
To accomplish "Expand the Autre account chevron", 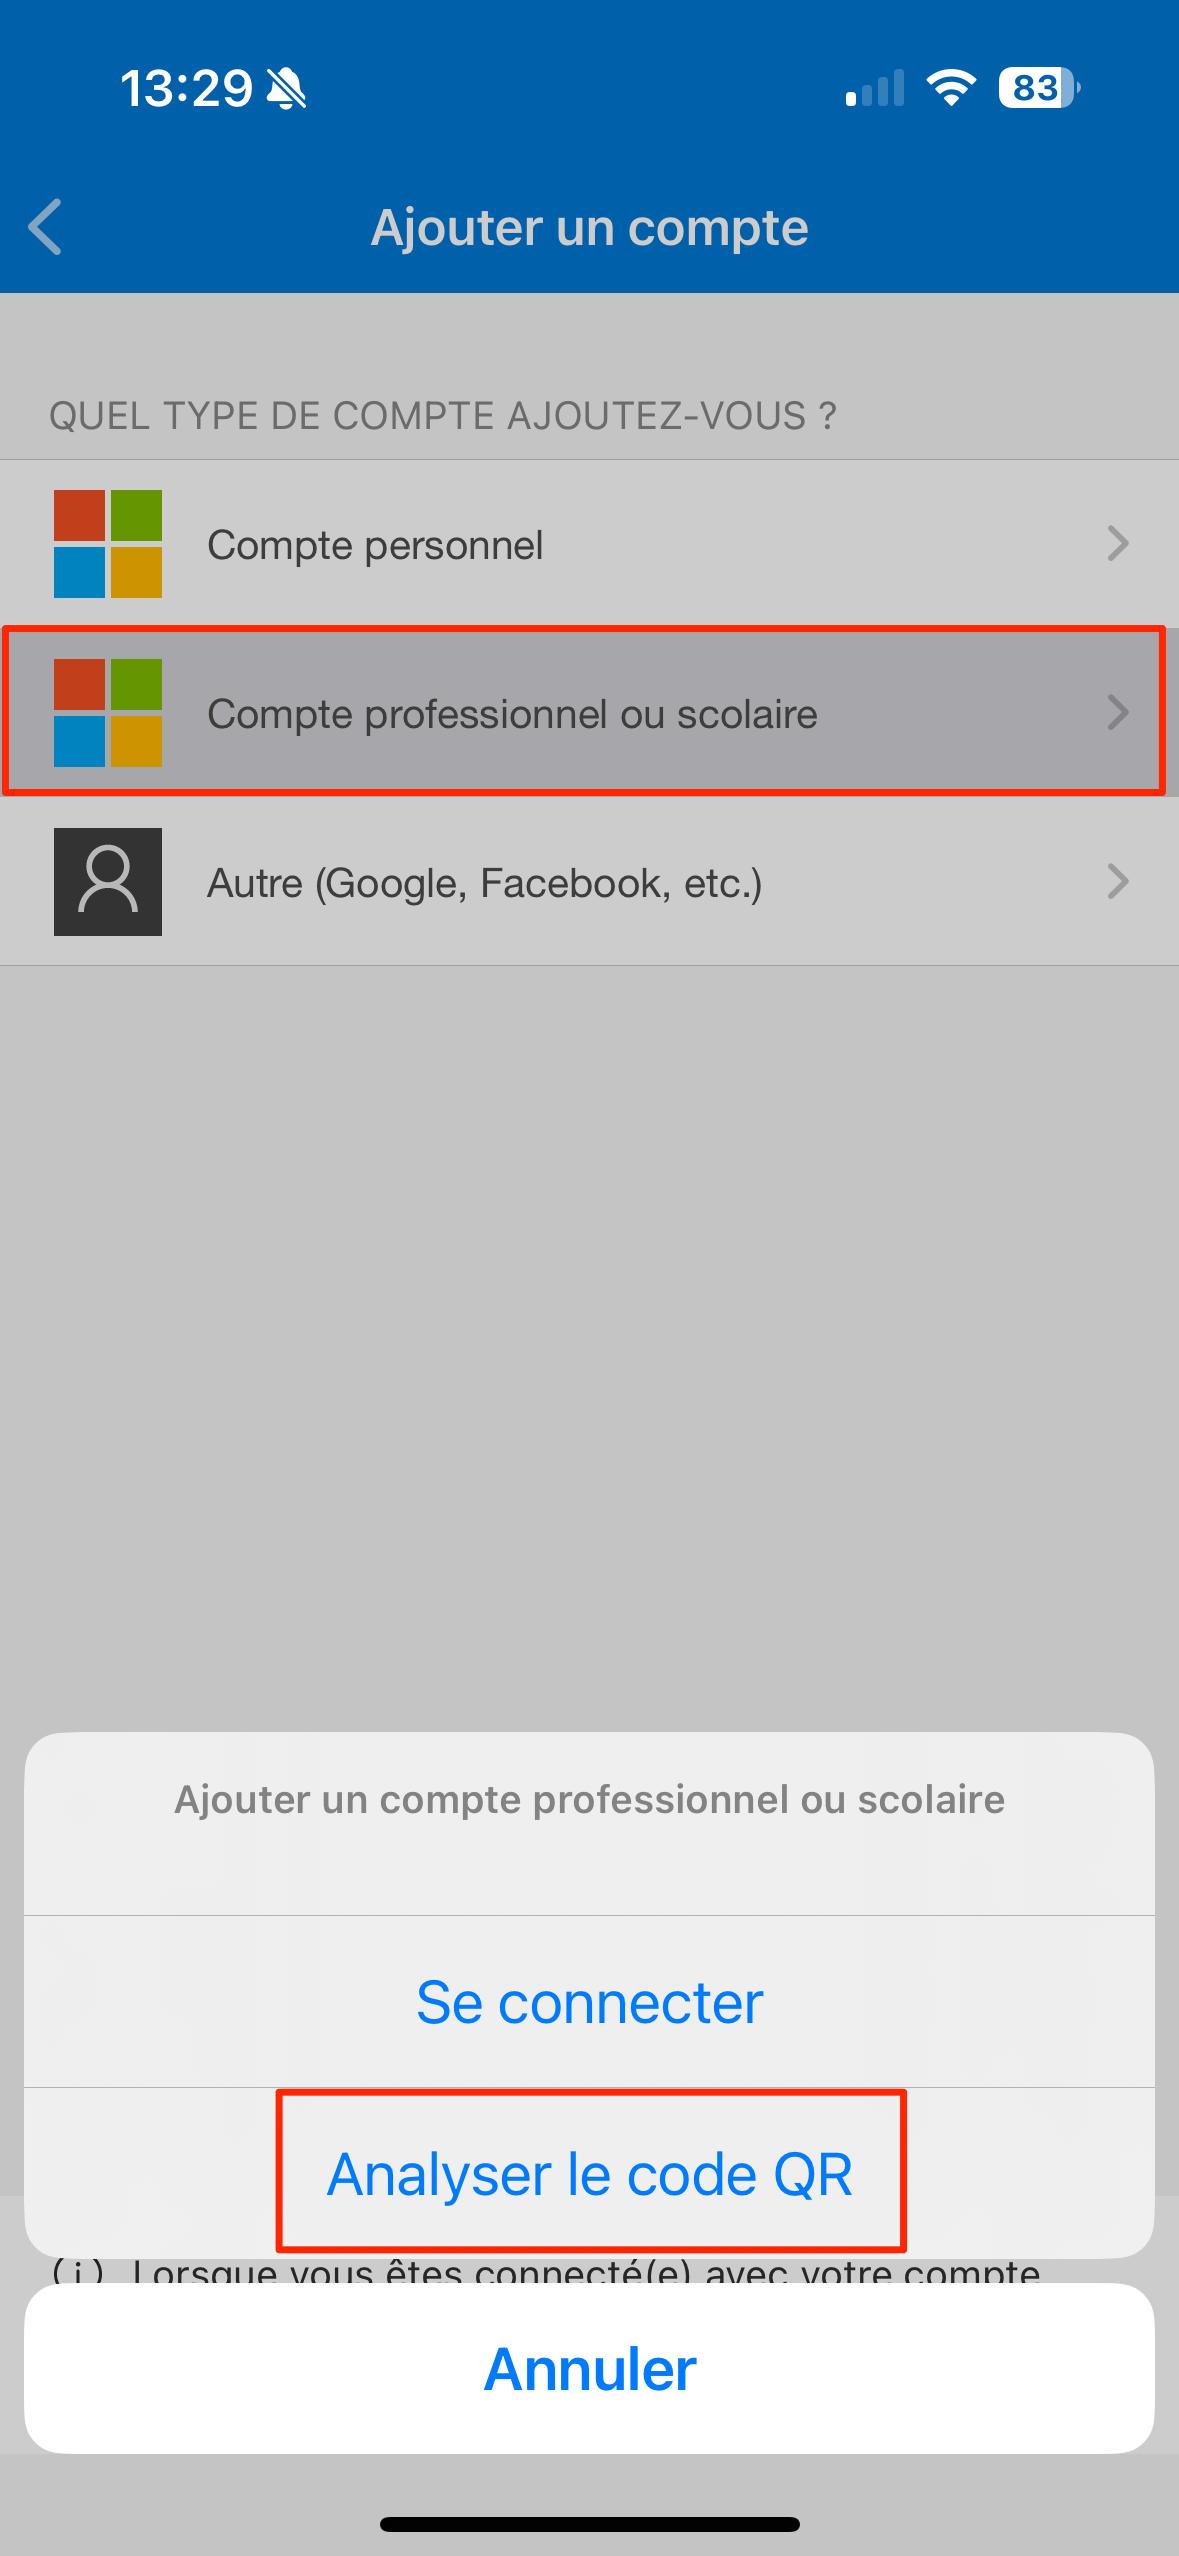I will coord(1118,882).
